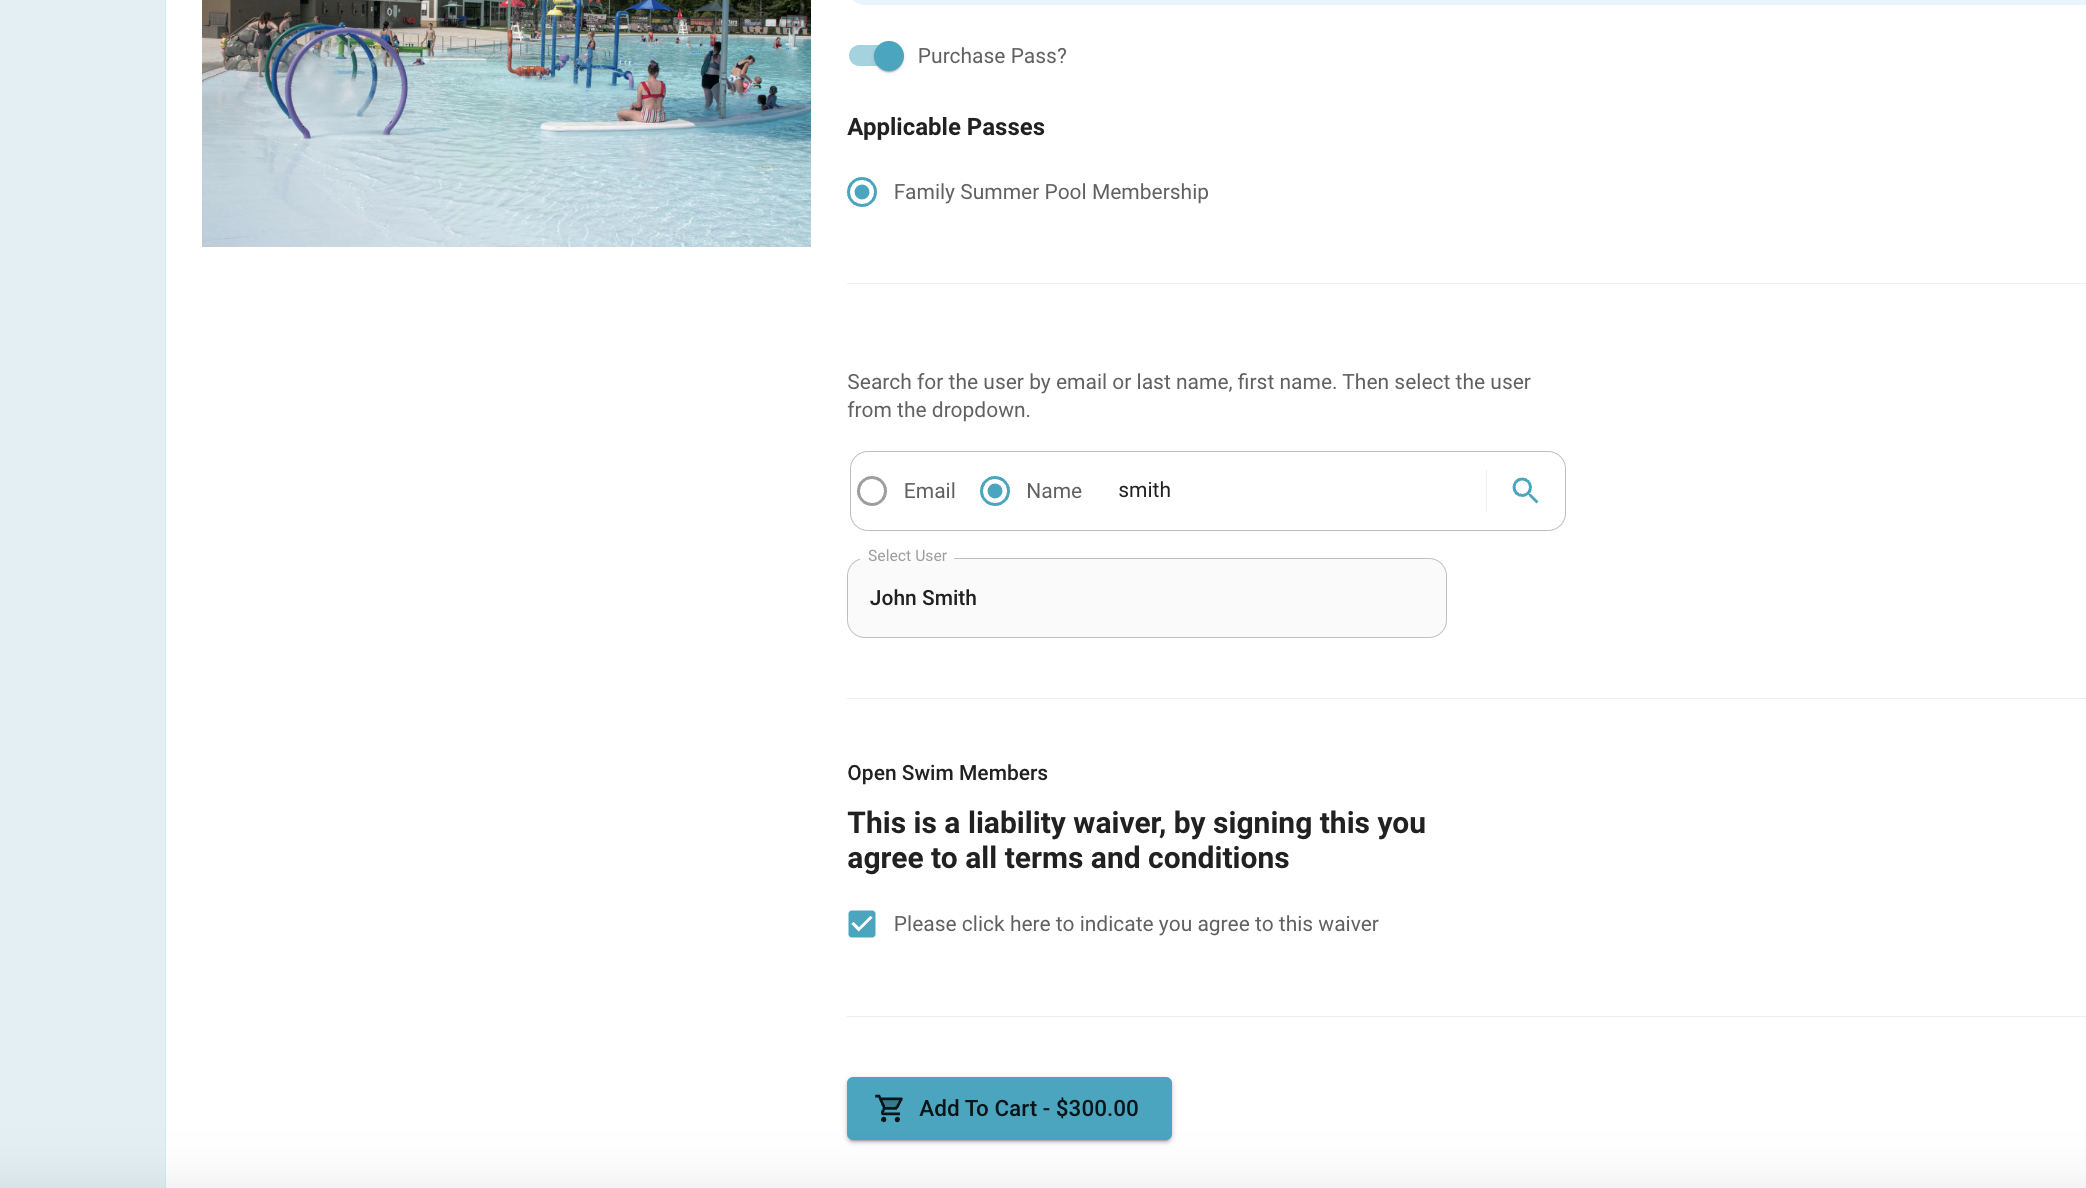Select Family Summer Pool Membership radio button

pyautogui.click(x=862, y=192)
